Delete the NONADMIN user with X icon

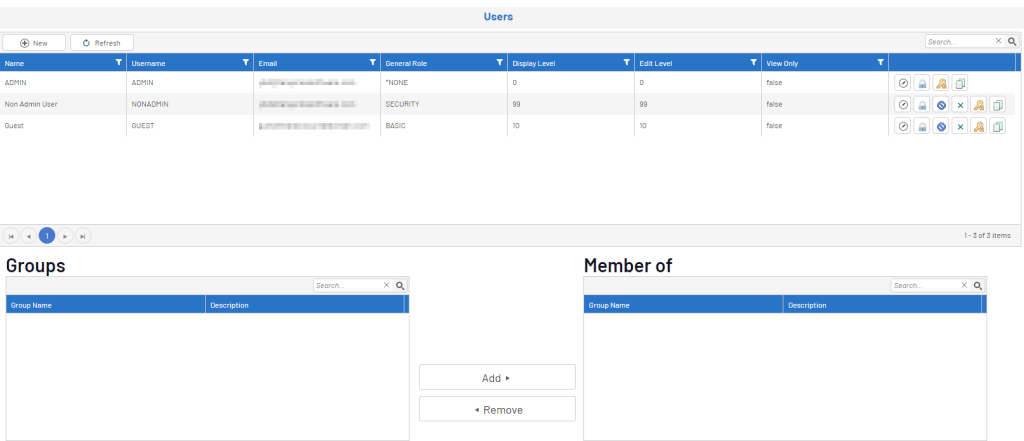click(x=959, y=105)
